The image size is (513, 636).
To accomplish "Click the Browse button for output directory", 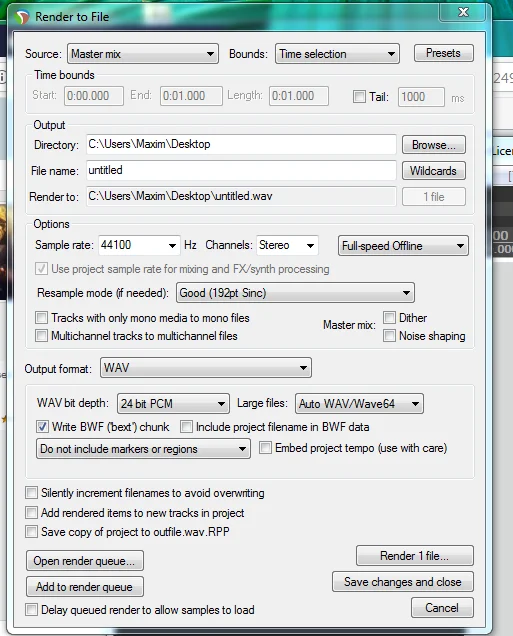I will point(434,145).
